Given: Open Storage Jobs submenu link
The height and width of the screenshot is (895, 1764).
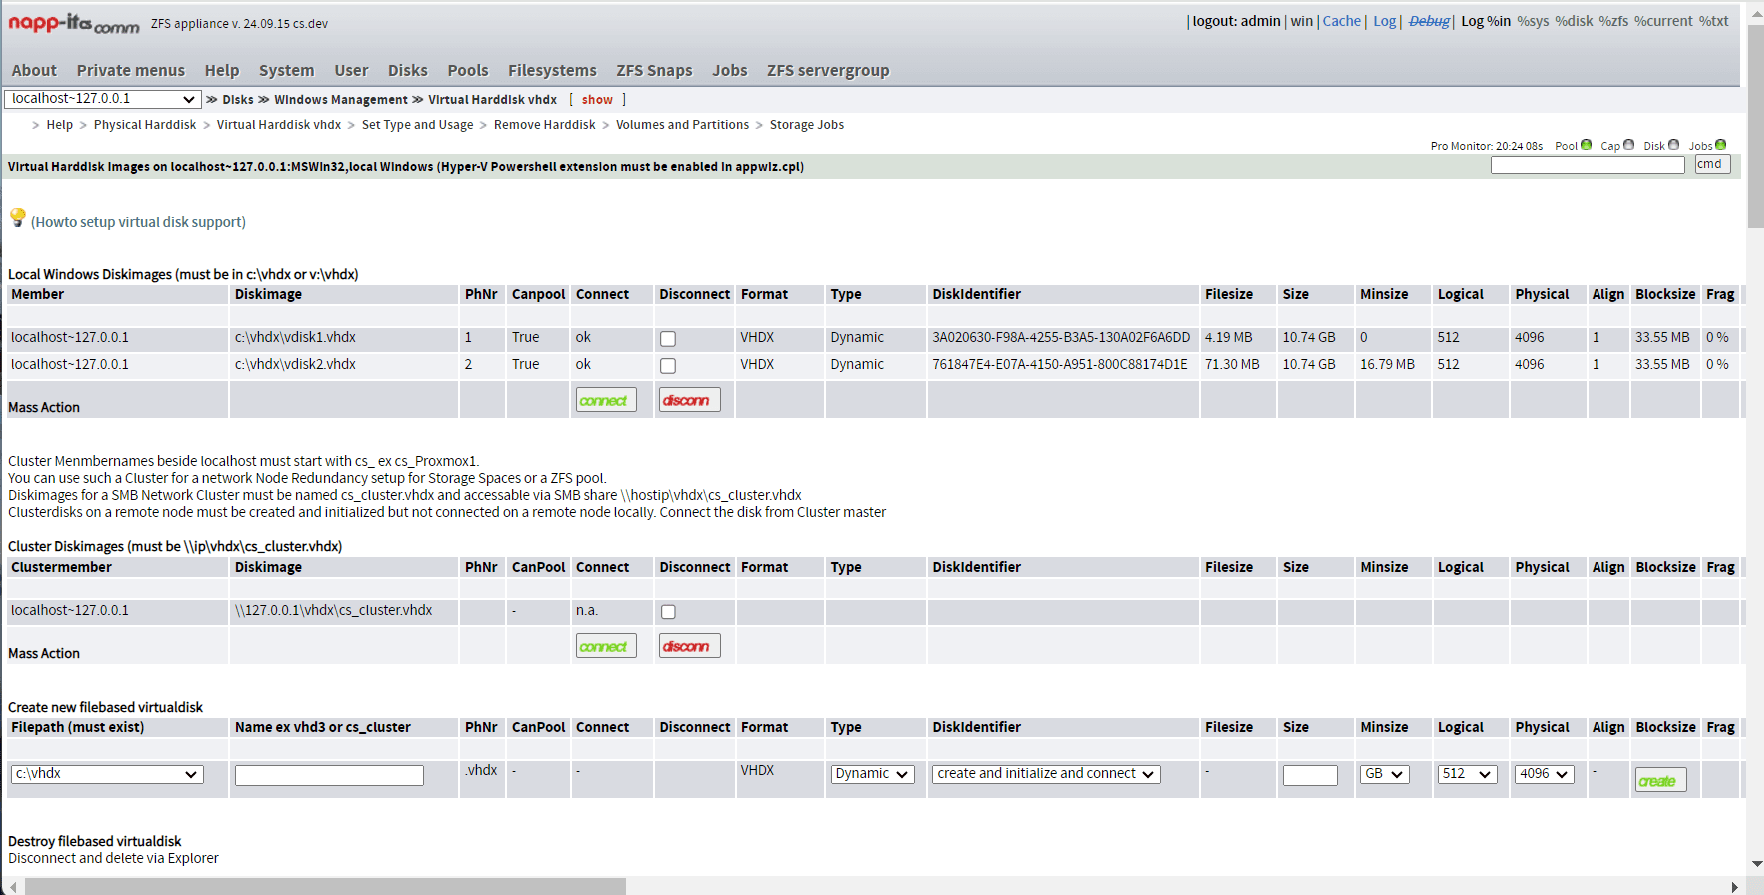Looking at the screenshot, I should pyautogui.click(x=806, y=125).
